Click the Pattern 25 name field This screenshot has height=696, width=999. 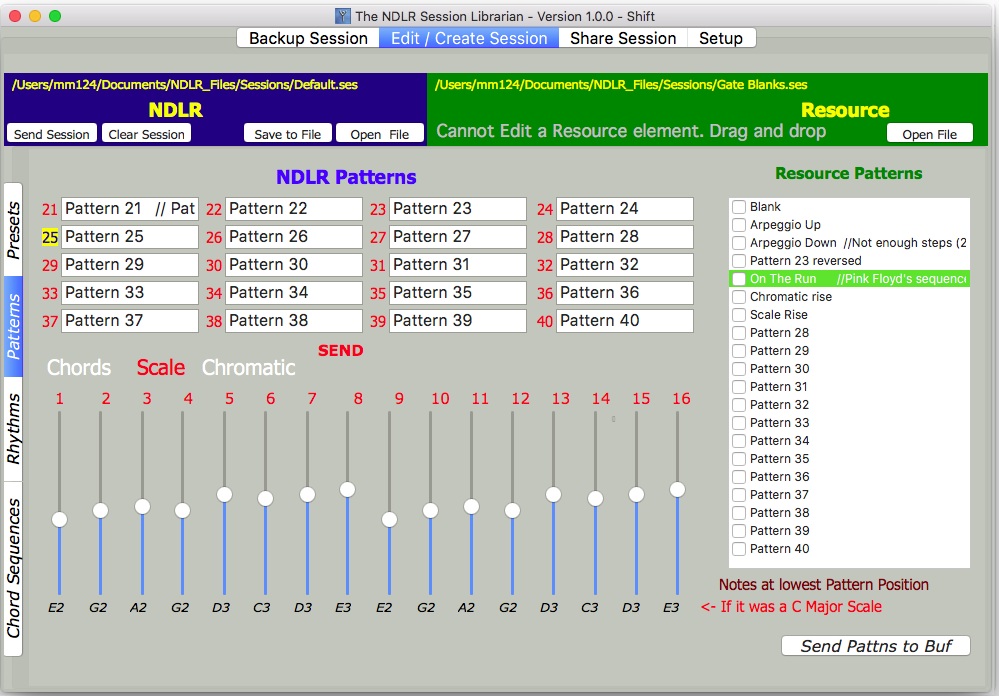click(x=130, y=237)
